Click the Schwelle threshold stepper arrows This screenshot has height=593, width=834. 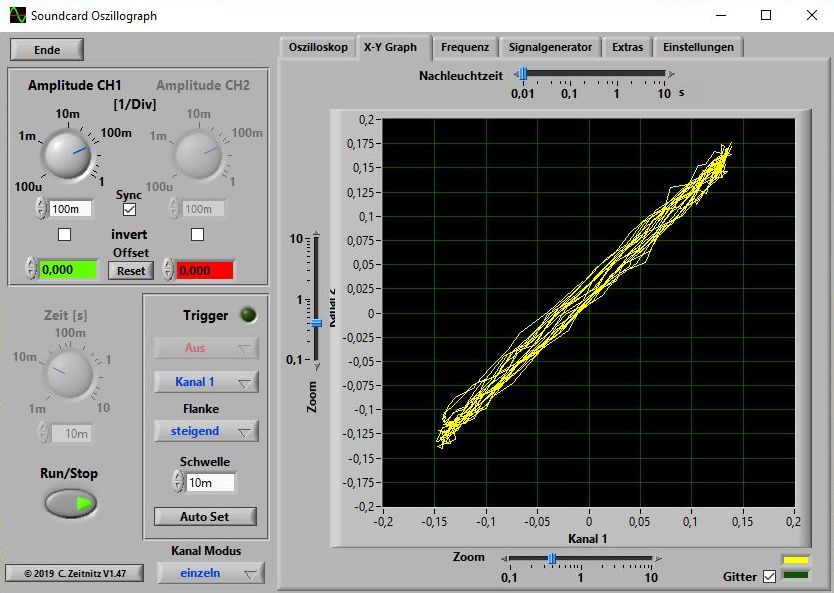pyautogui.click(x=178, y=482)
